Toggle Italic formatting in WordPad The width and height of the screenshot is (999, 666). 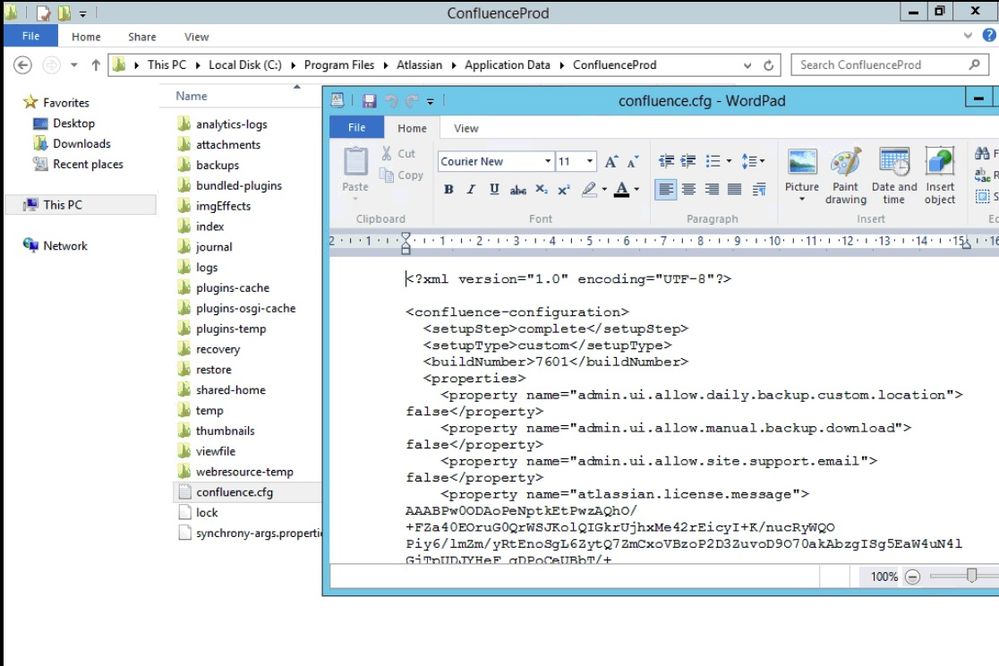tap(471, 189)
